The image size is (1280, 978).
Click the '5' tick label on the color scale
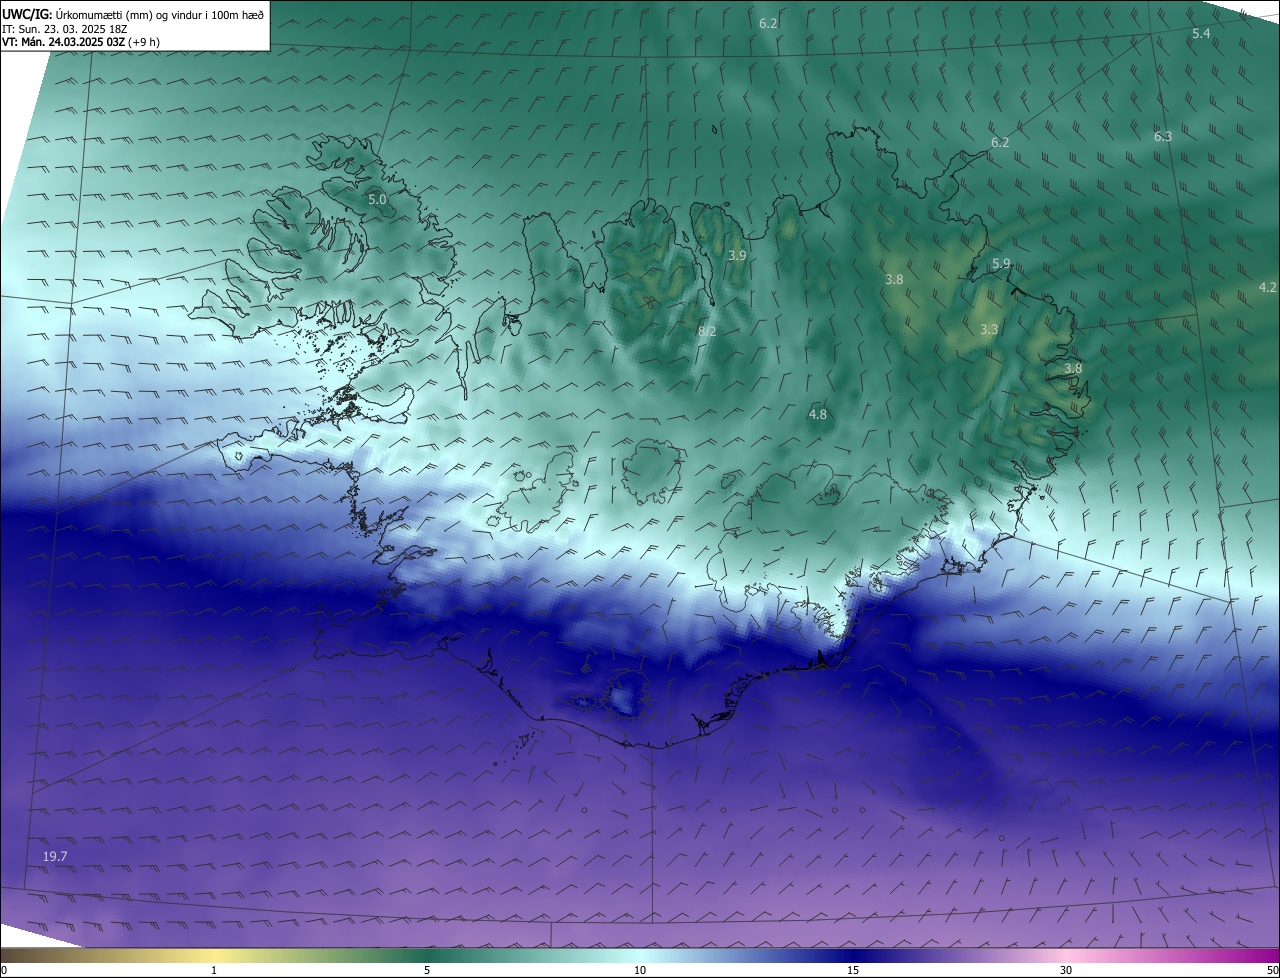[427, 970]
